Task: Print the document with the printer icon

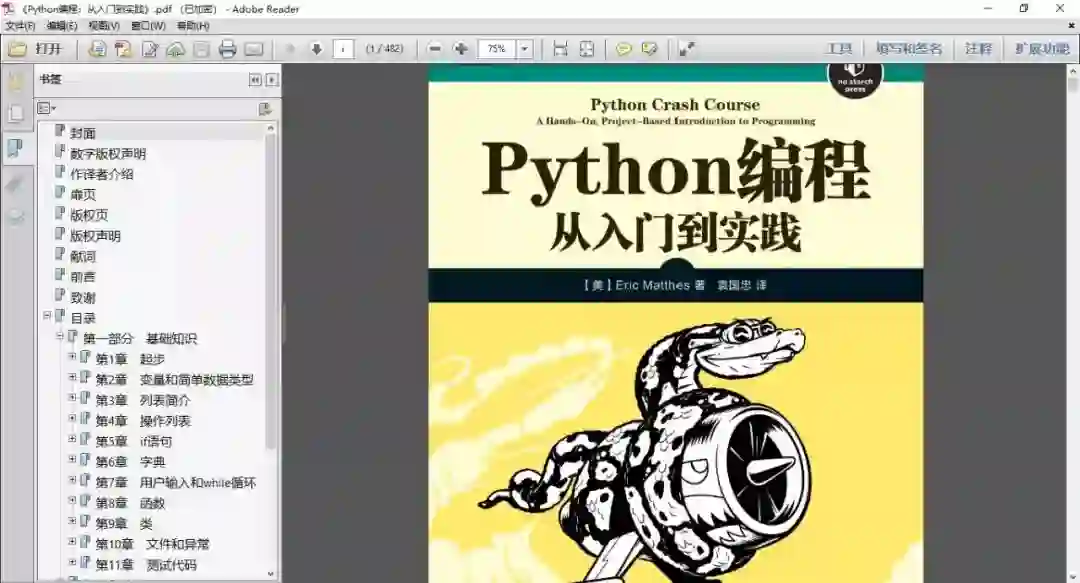Action: [x=227, y=49]
